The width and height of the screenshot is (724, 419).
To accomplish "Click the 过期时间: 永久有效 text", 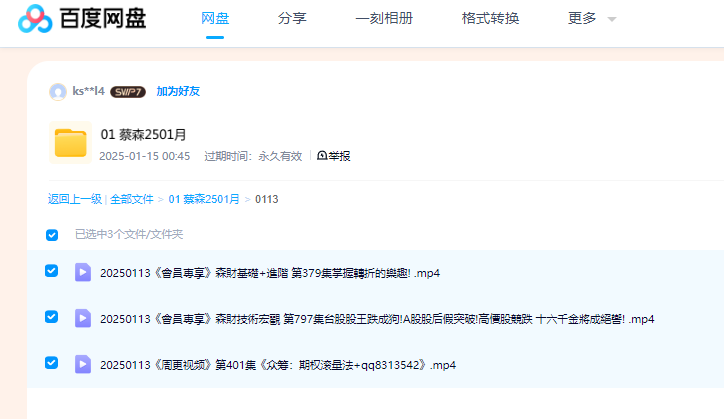I will (253, 156).
